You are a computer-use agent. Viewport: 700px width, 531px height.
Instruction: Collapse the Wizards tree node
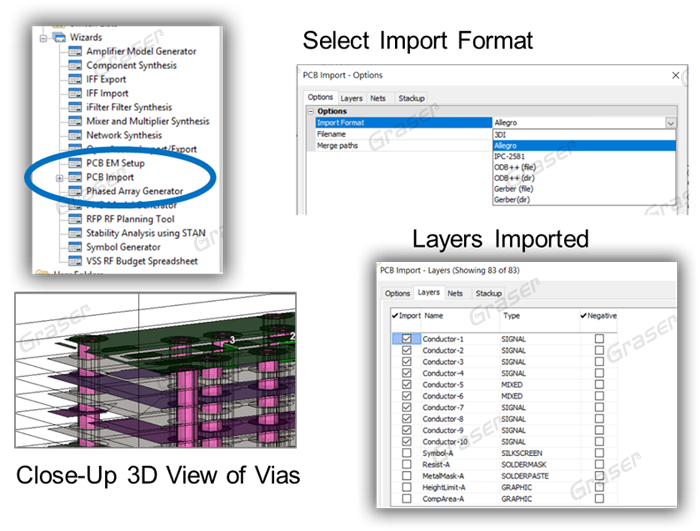43,38
